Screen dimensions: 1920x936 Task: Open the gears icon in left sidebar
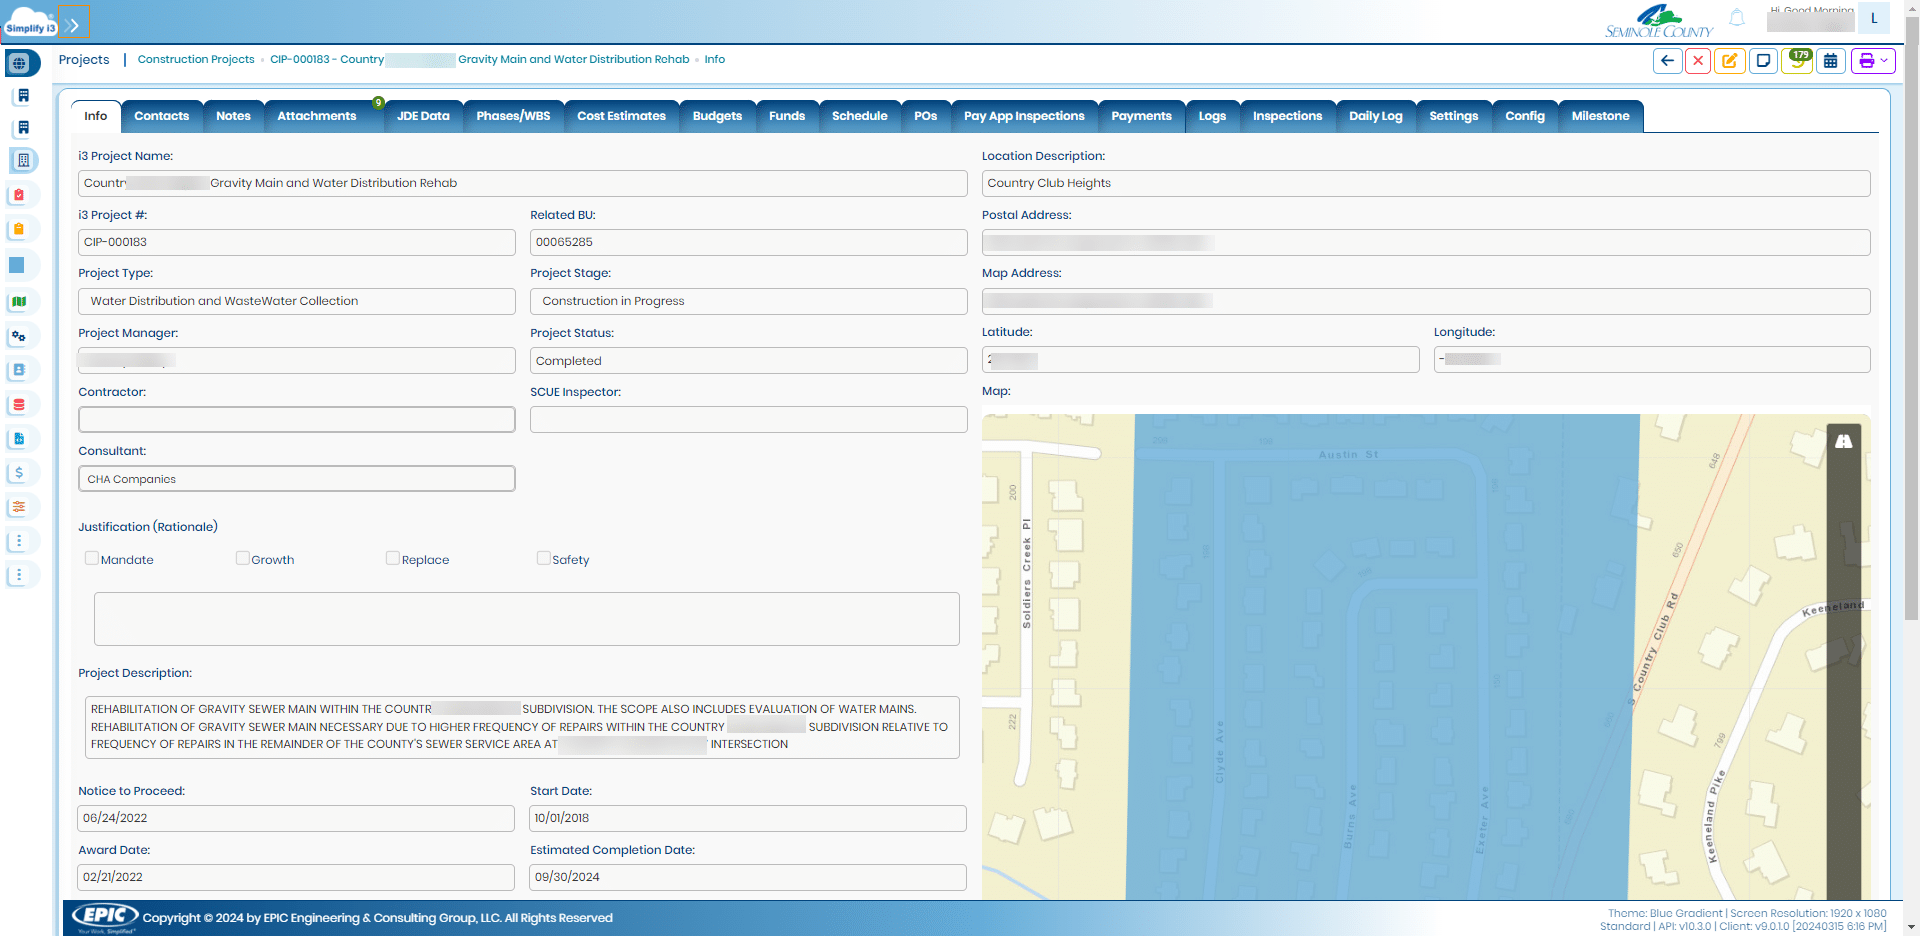(x=19, y=336)
